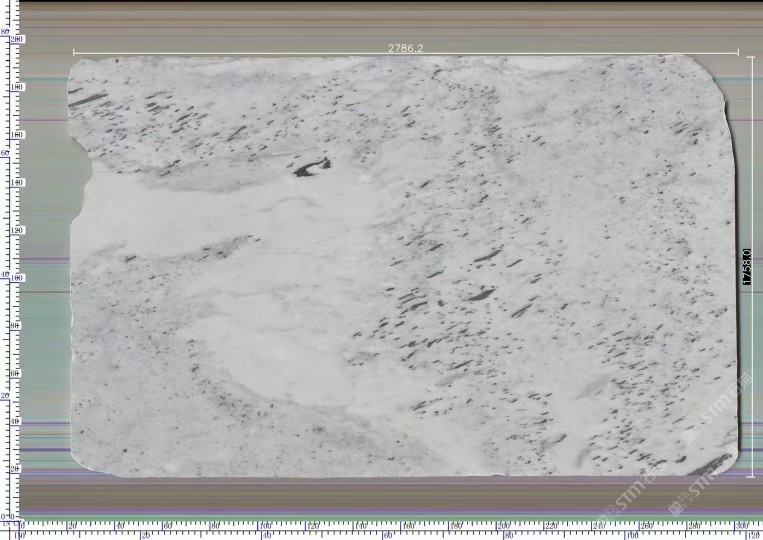Click the left end of the width dimension line

[x=73, y=53]
